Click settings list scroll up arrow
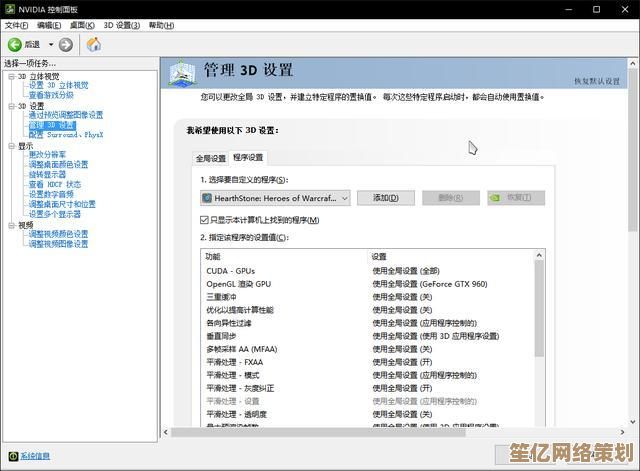640x471 pixels. tap(539, 255)
